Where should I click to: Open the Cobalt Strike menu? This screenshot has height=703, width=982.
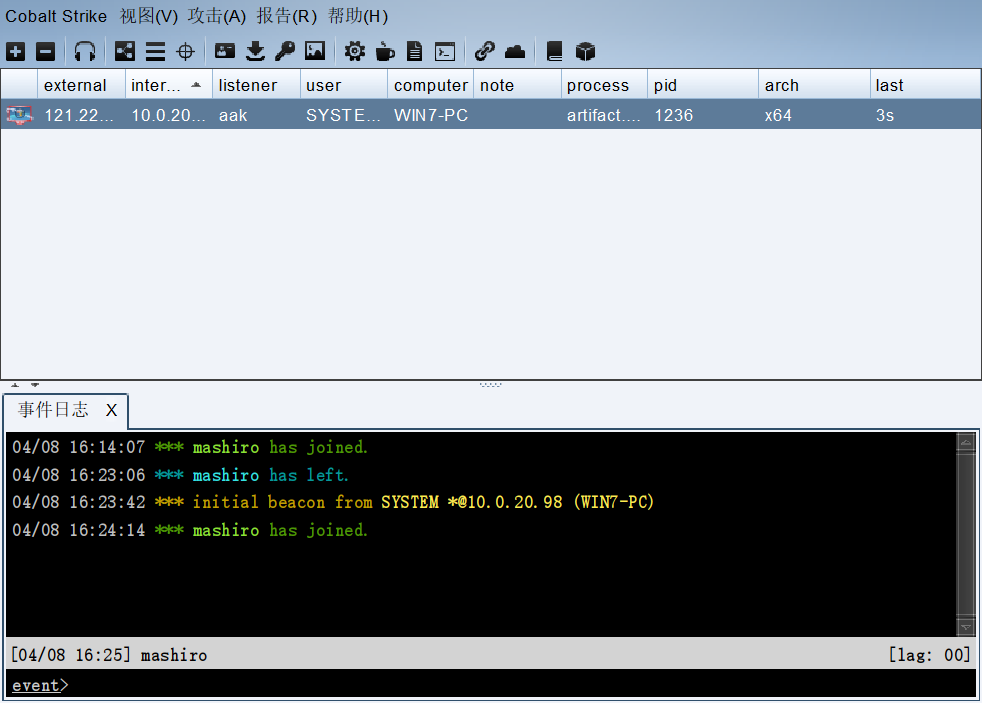pos(56,16)
